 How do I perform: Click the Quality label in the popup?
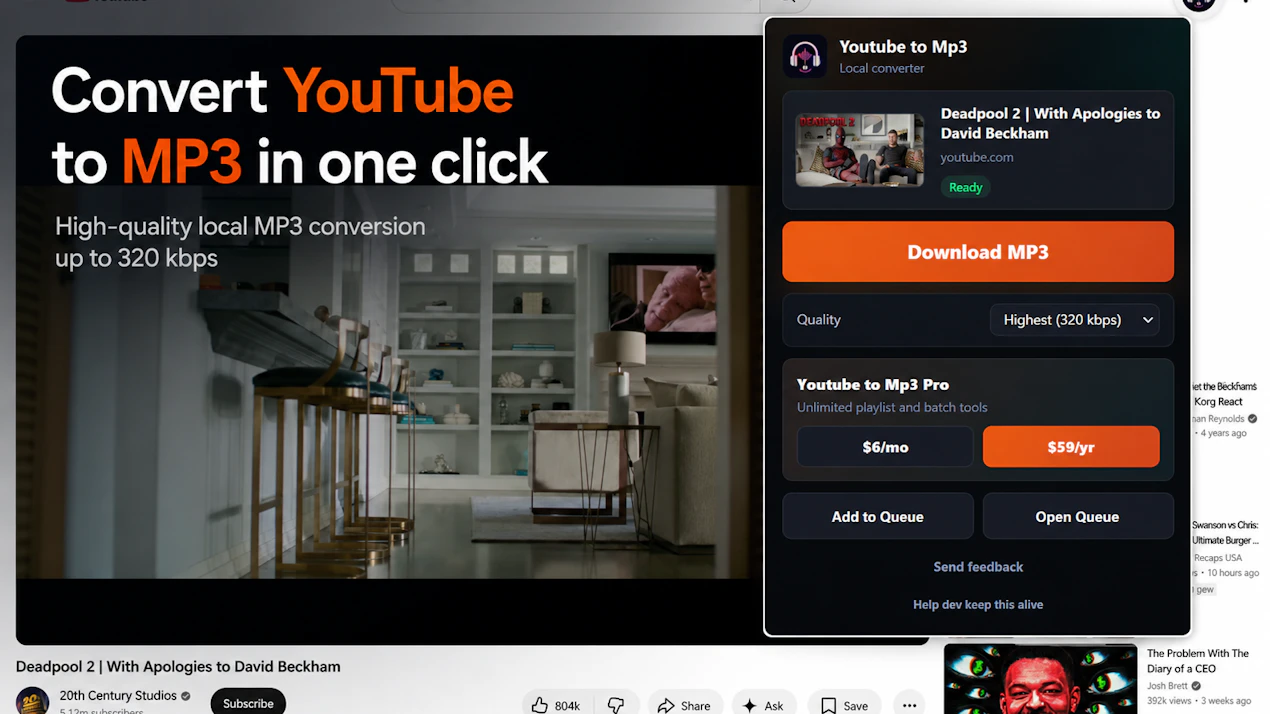tap(818, 320)
